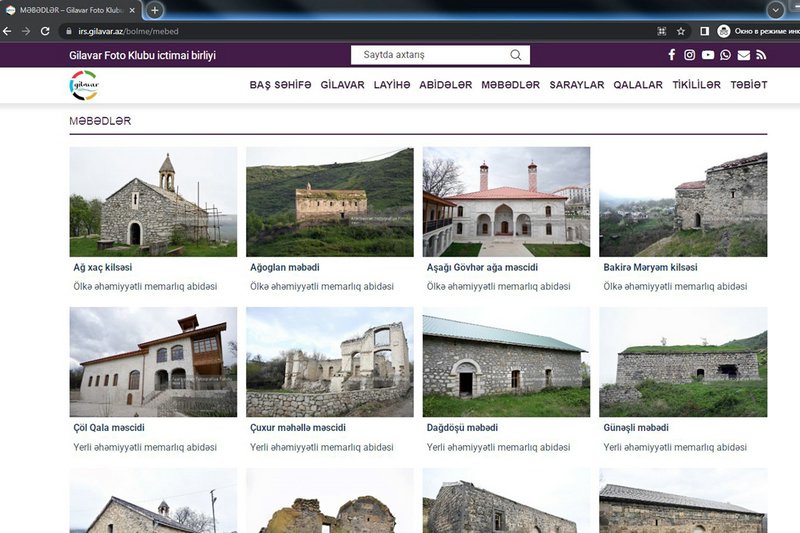Open the Ağ xaç kilsəsi link
The height and width of the screenshot is (533, 800).
[101, 268]
